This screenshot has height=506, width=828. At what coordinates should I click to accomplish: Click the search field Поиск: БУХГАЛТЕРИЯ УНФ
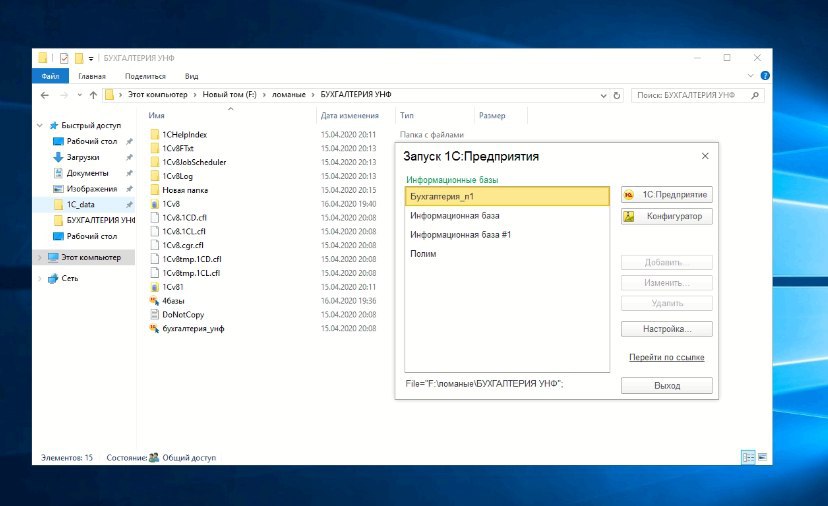[x=692, y=95]
